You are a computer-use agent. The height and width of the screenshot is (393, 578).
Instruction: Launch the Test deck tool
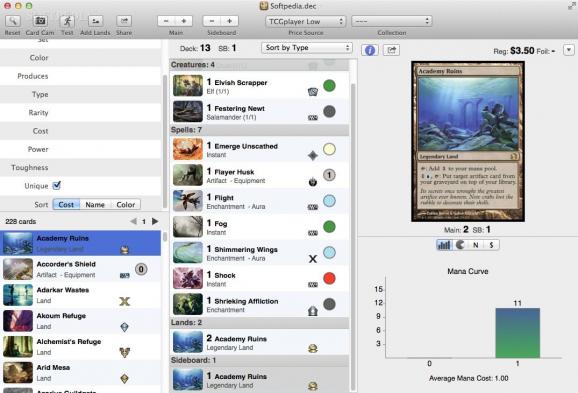coord(67,21)
